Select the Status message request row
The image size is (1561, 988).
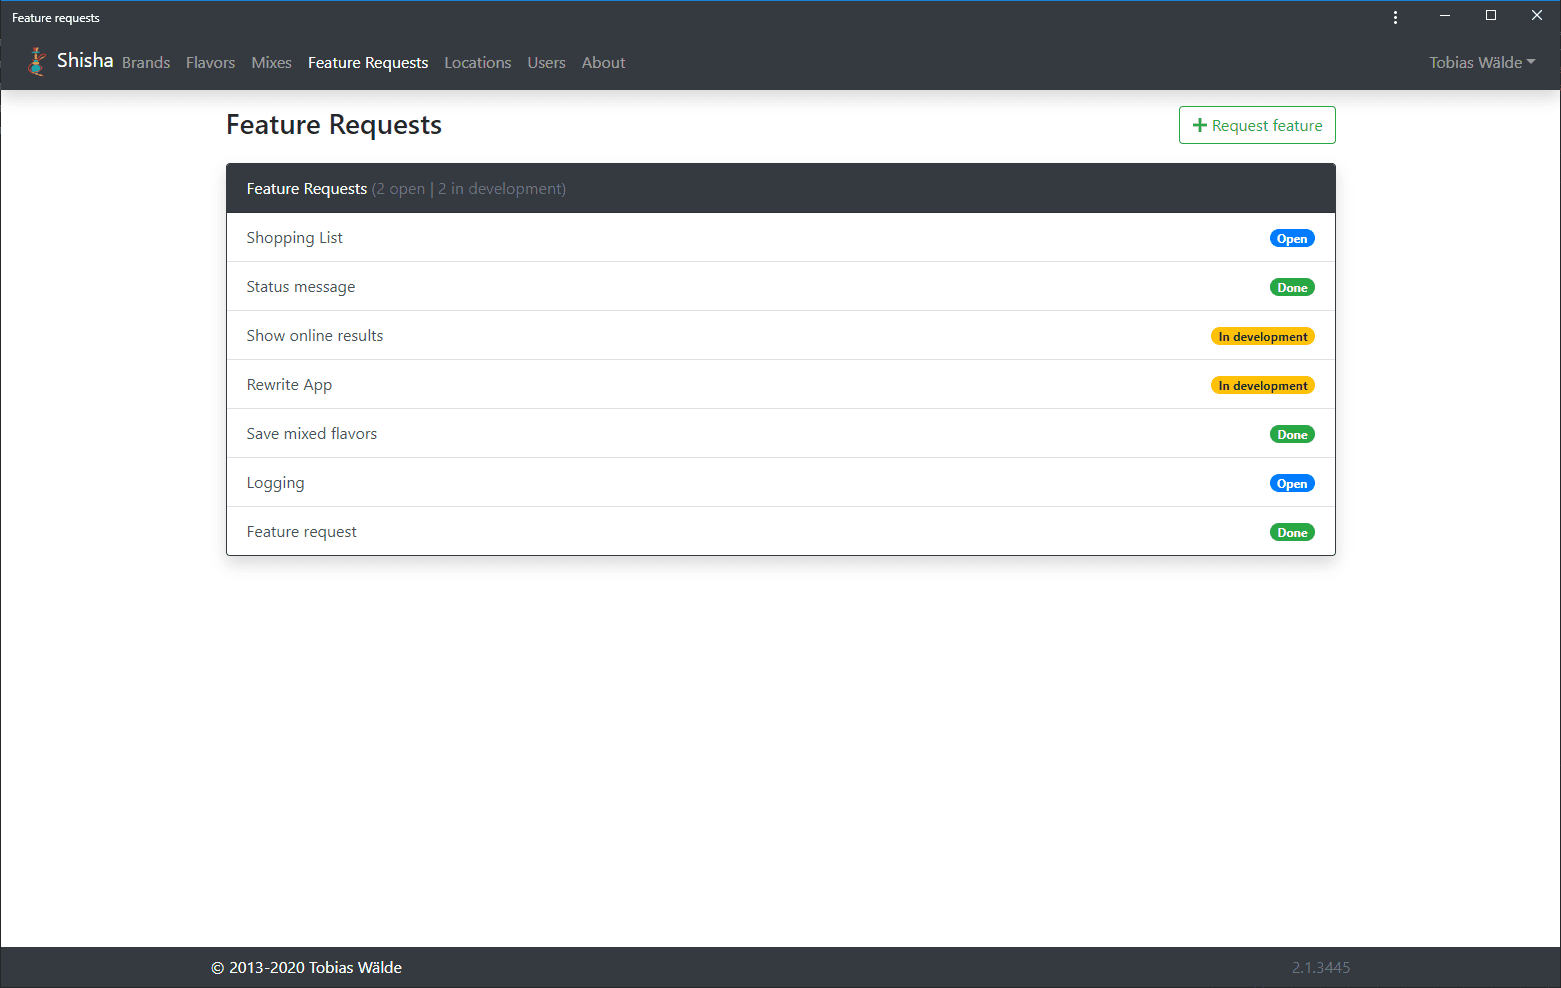[781, 287]
